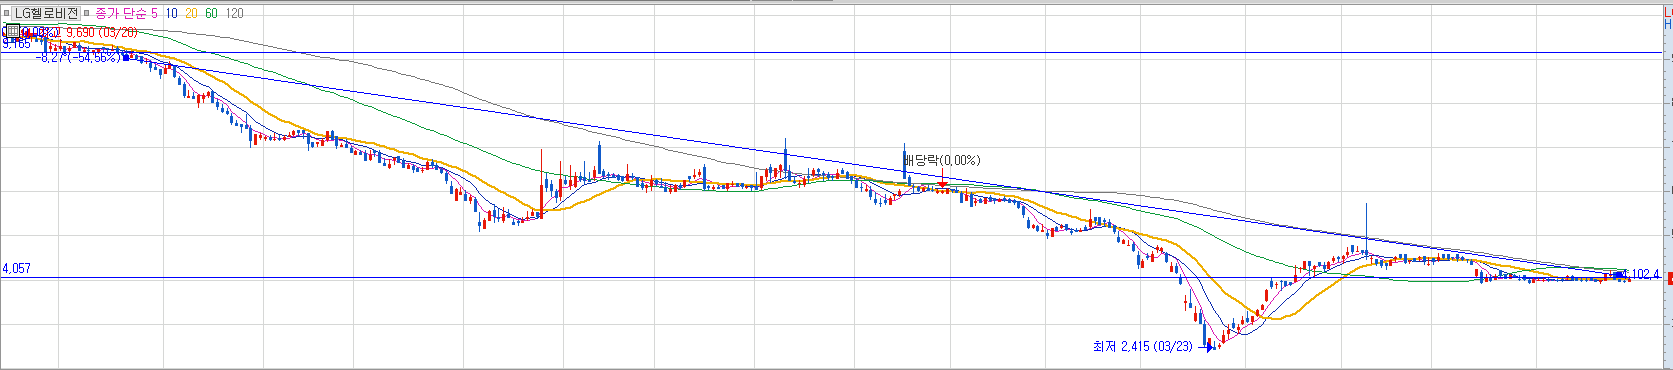Select the 60-period moving average legend

(211, 13)
